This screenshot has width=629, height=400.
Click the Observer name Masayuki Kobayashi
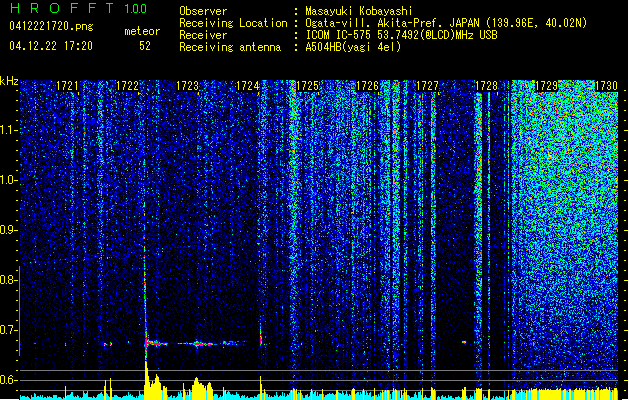[x=359, y=11]
